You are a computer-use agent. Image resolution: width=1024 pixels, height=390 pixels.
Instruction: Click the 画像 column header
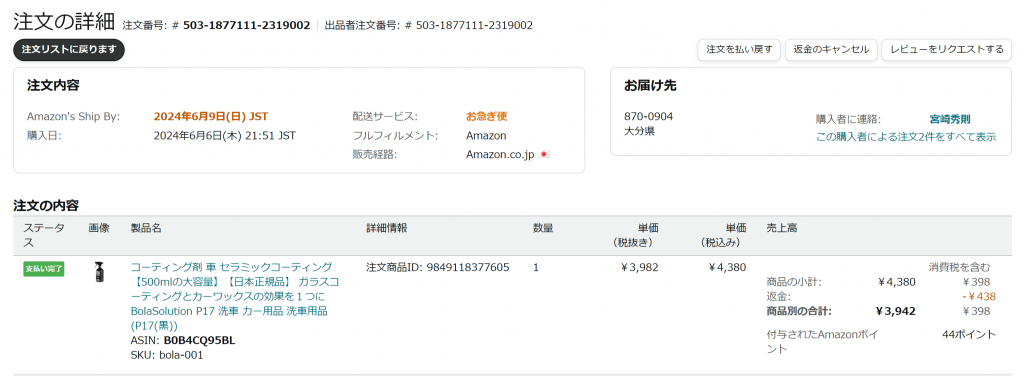(x=99, y=228)
